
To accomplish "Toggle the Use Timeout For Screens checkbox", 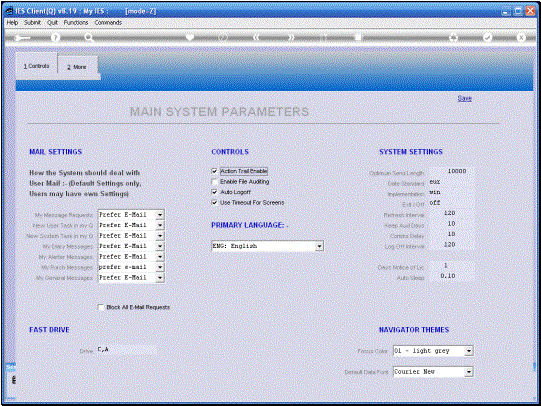I will point(215,202).
